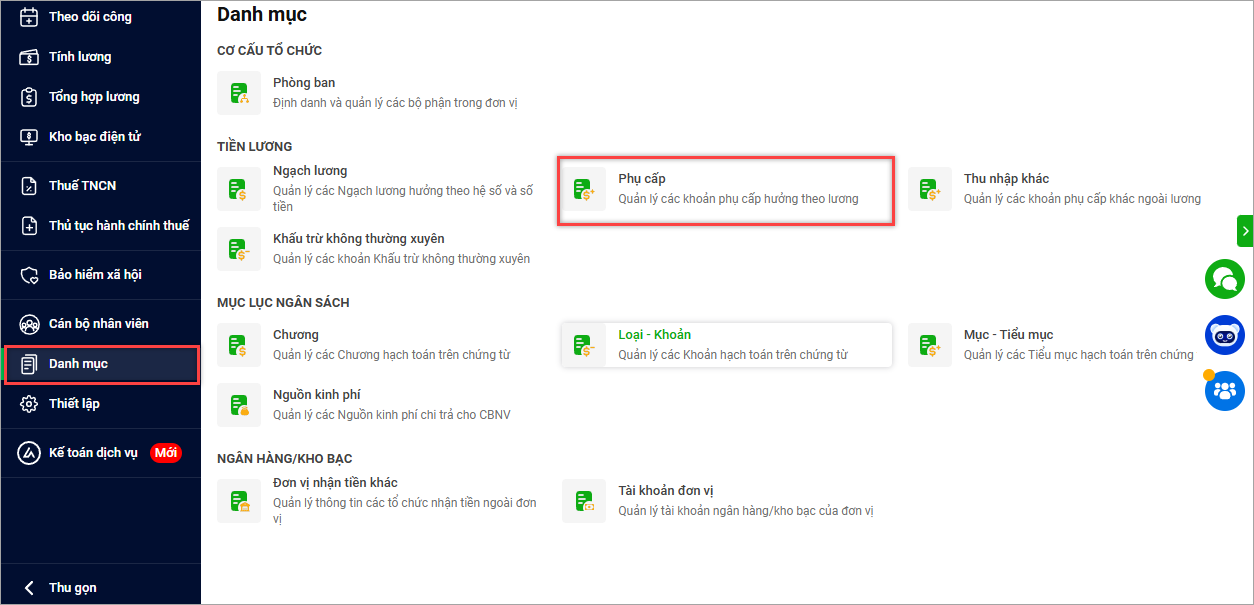Open Mục - Tiểu mục category
The image size is (1254, 605).
point(1008,335)
